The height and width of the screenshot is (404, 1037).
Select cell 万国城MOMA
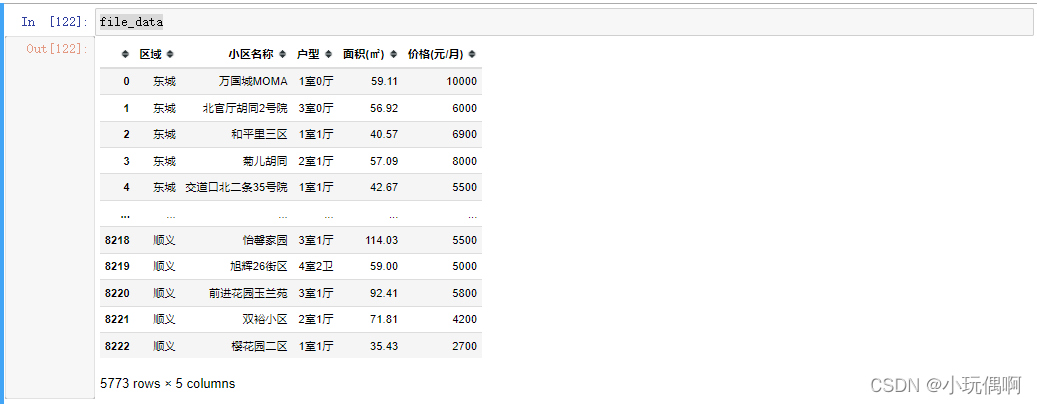pyautogui.click(x=253, y=81)
